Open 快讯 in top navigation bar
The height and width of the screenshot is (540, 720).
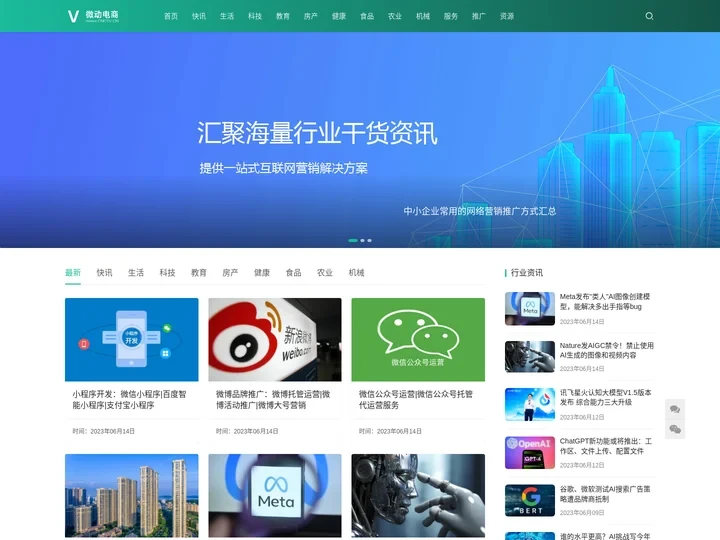[x=199, y=16]
